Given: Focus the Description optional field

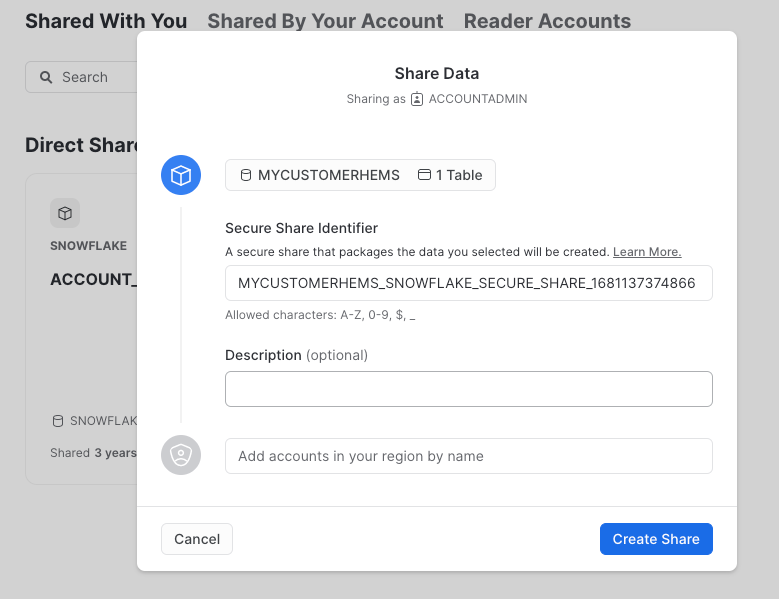Looking at the screenshot, I should (468, 389).
